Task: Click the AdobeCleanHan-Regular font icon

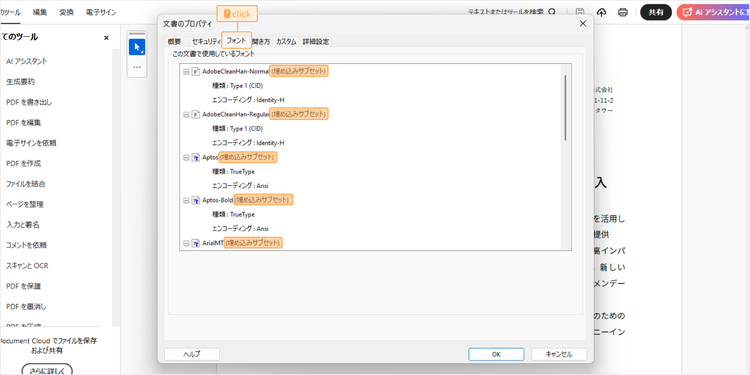Action: 196,114
